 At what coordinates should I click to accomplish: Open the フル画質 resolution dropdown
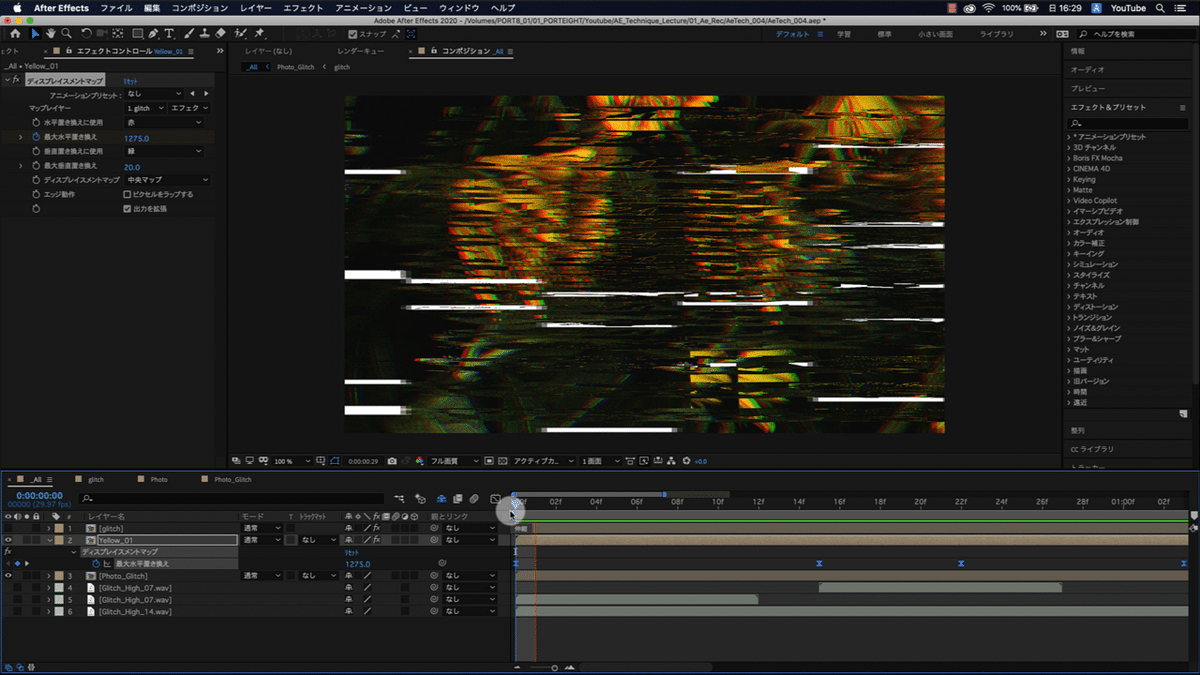tap(450, 461)
